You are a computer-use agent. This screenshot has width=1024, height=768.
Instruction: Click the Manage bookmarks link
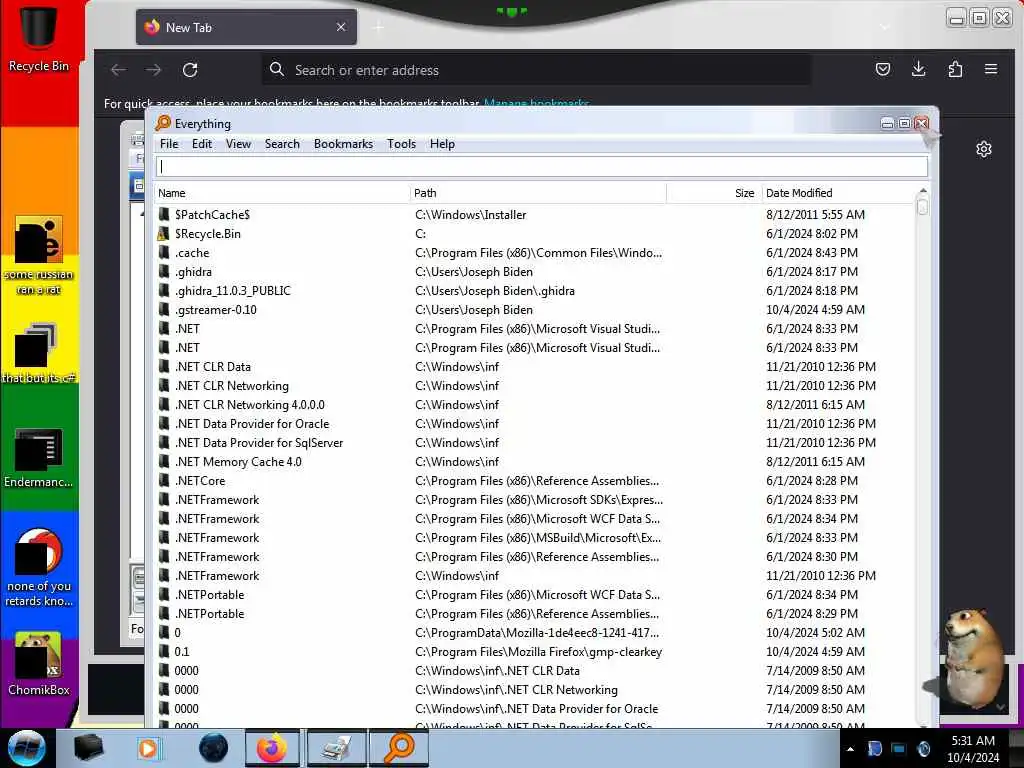pos(536,103)
